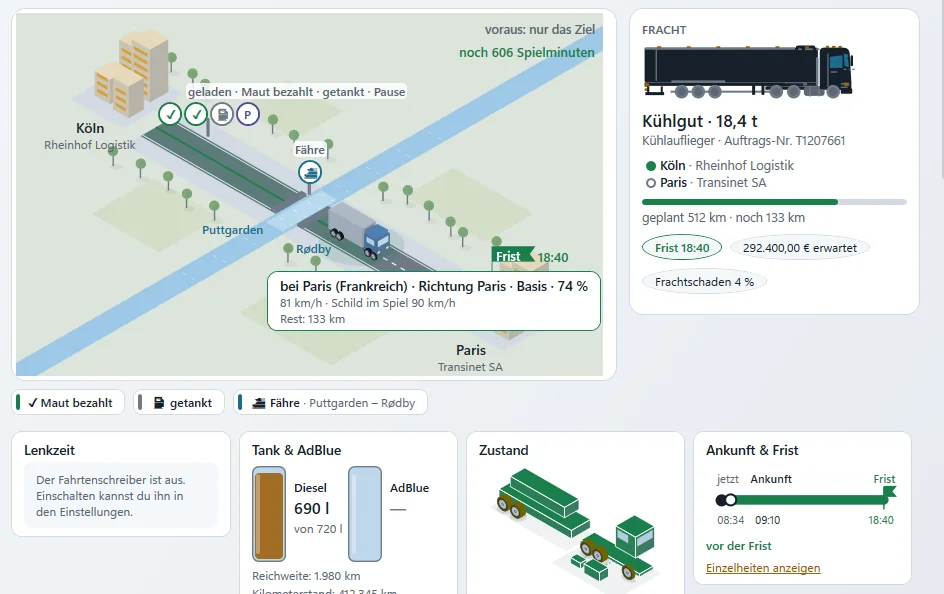944x594 pixels.
Task: Click the 09:10 arrival time label
Action: tap(768, 520)
